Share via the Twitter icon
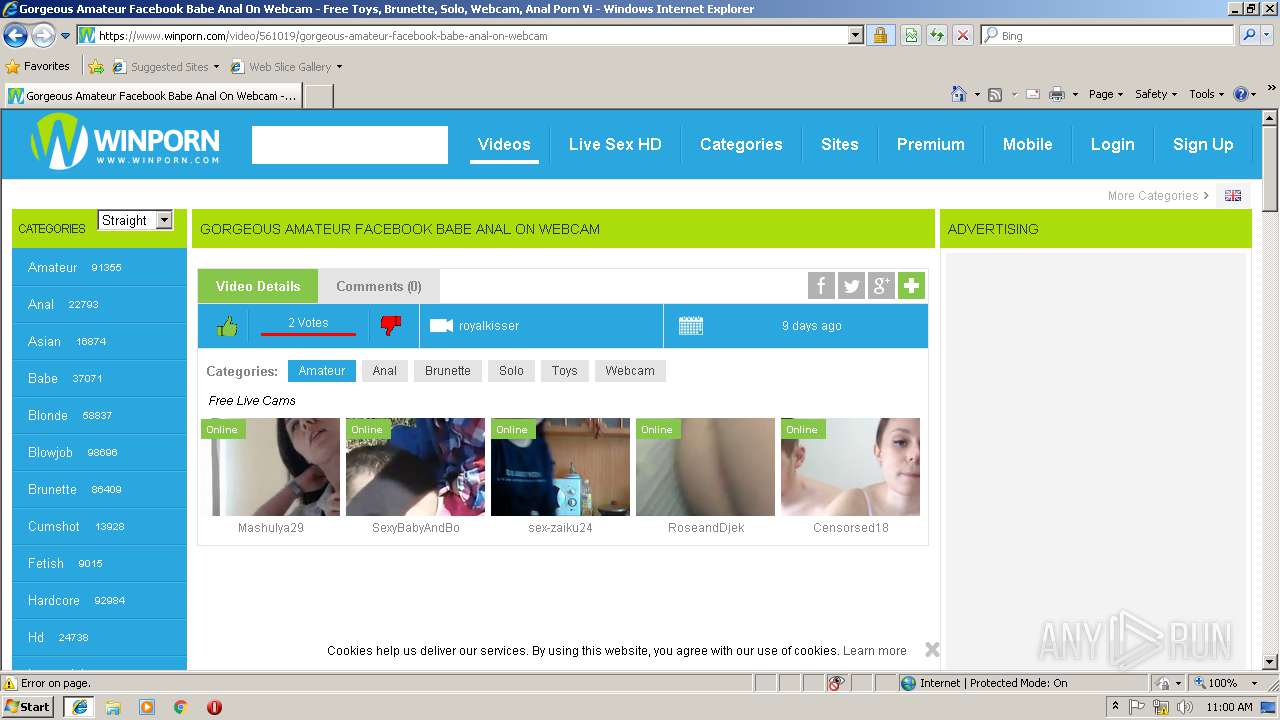This screenshot has height=720, width=1280. 851,286
